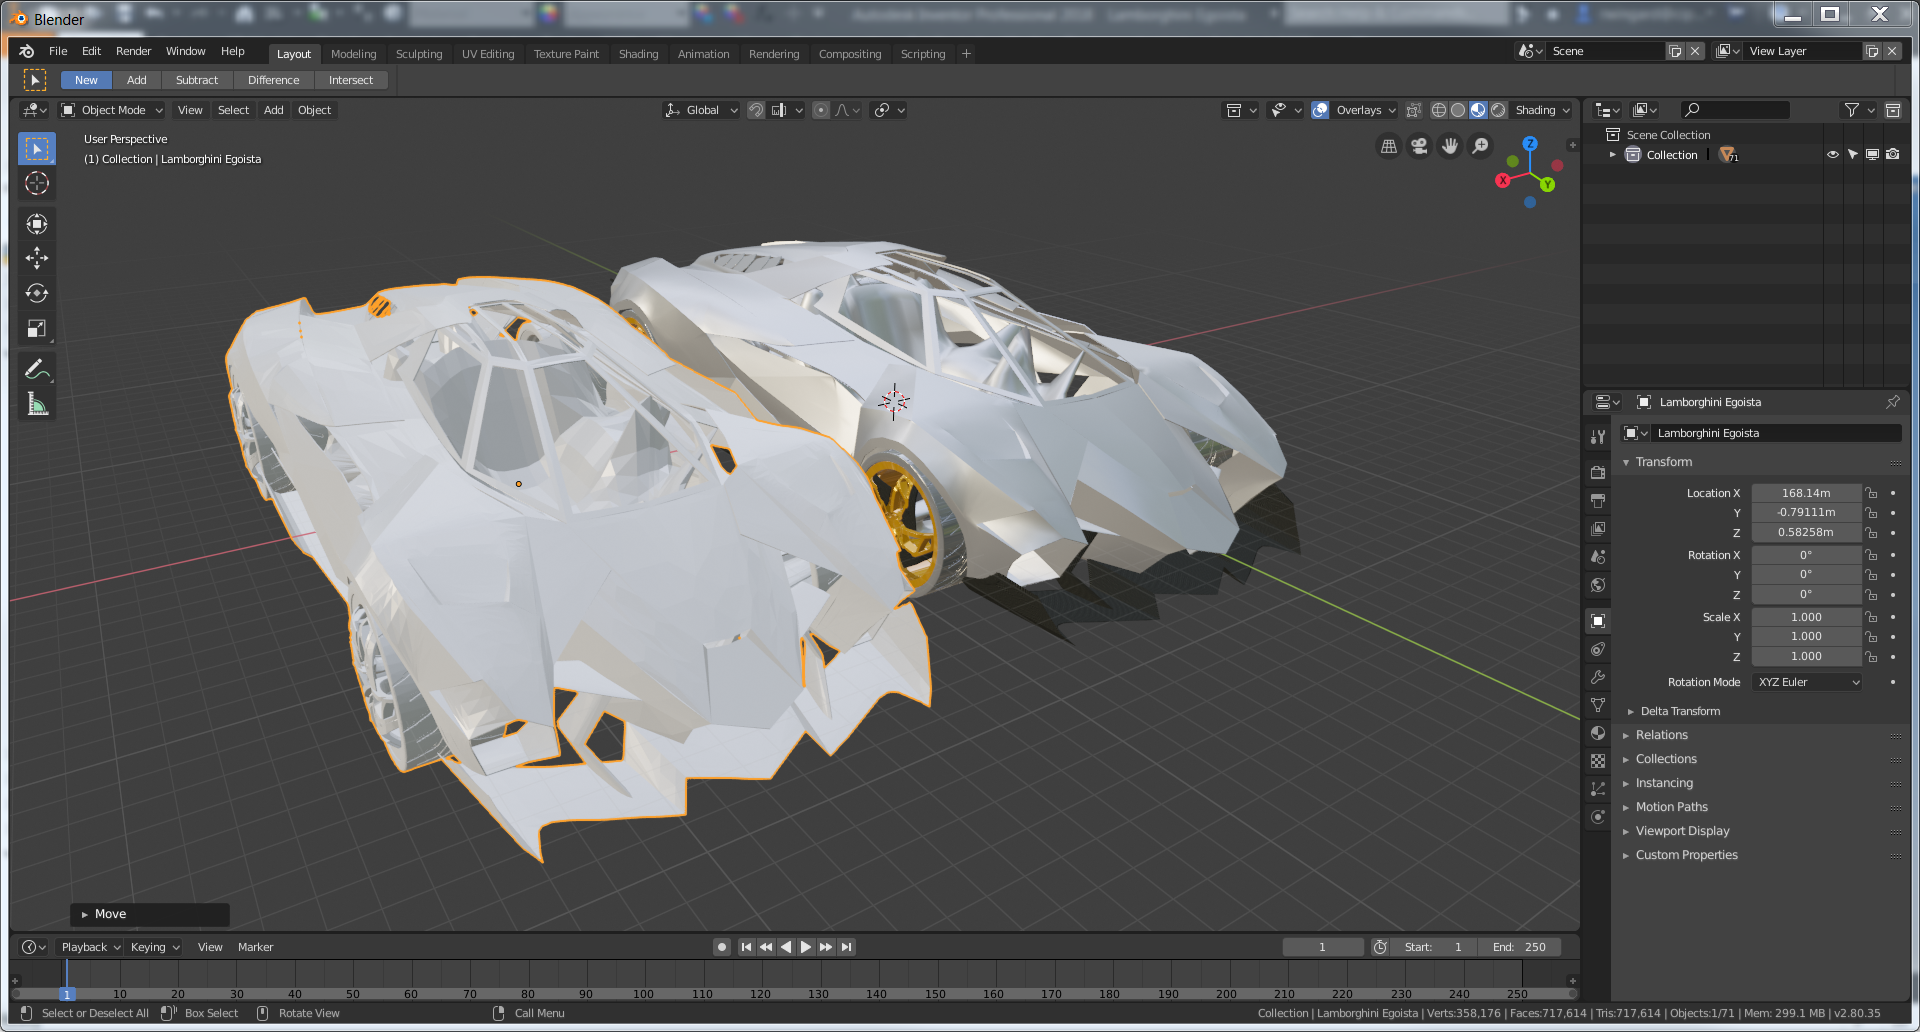Toggle X-ray mode button in header
Screen dimensions: 1920x1032
[1413, 110]
